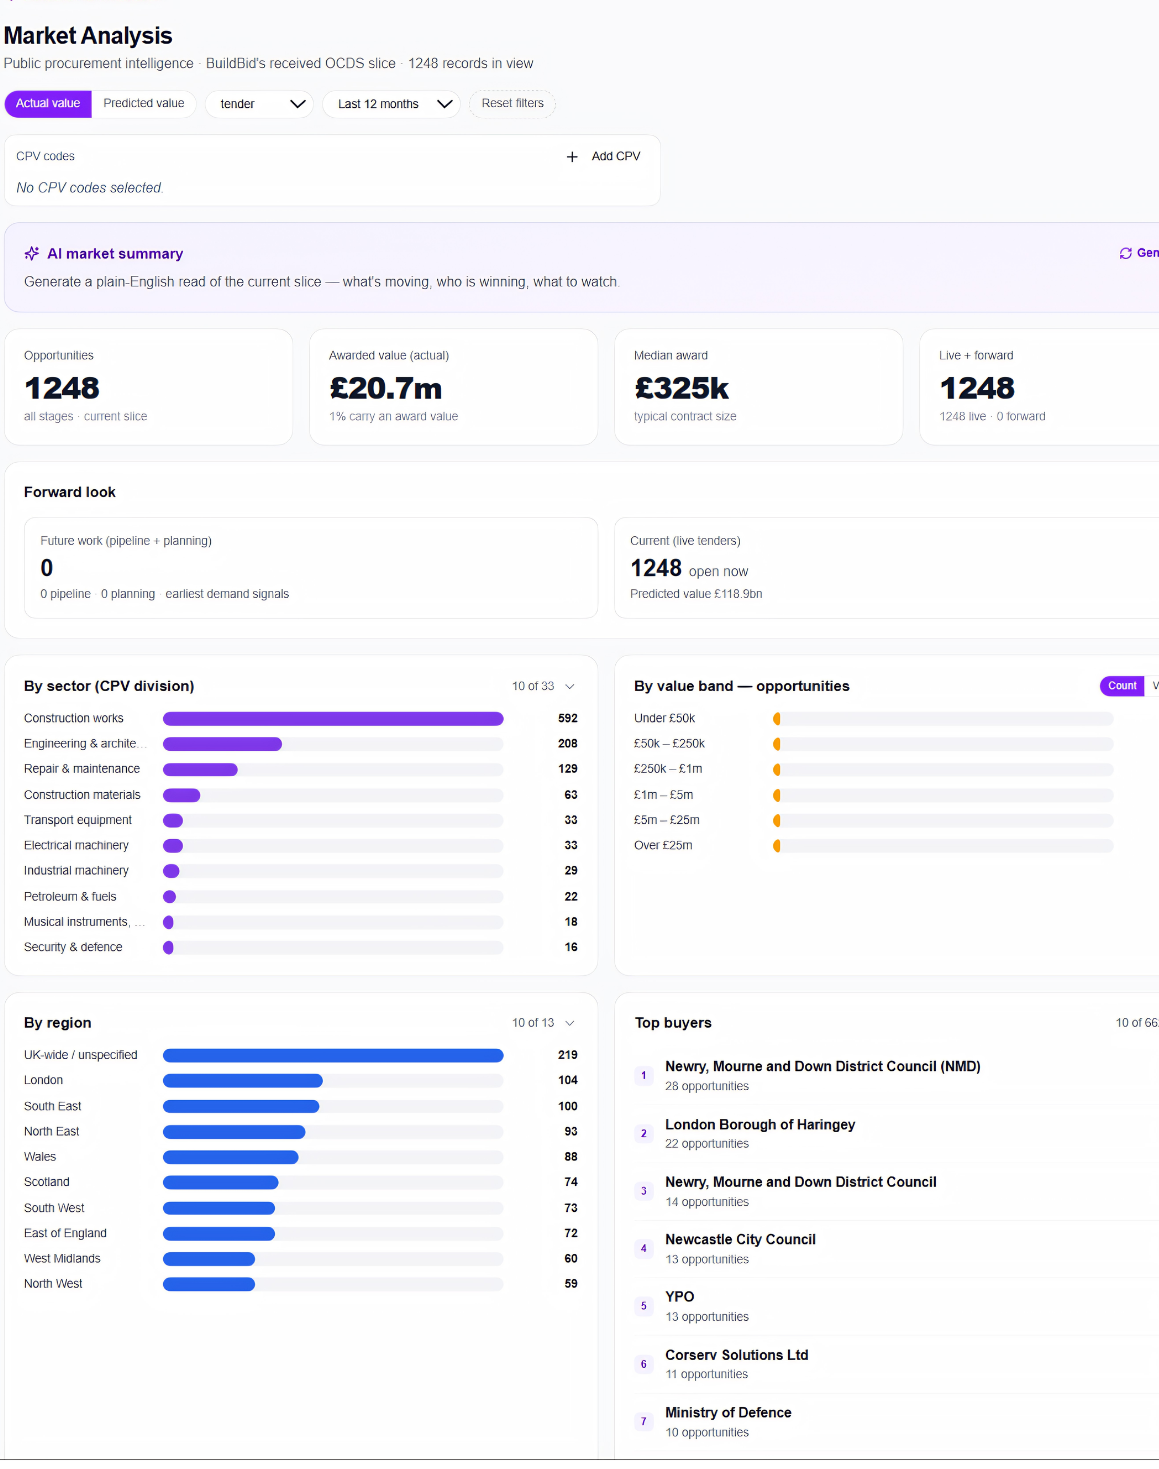This screenshot has height=1469, width=1159.
Task: Select Scotland region row
Action: coord(301,1183)
